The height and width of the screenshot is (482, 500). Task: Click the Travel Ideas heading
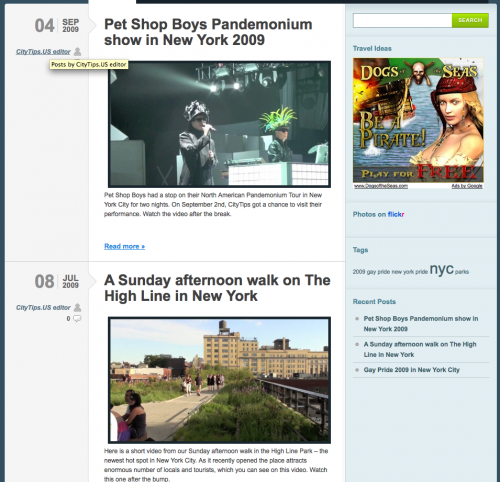coord(372,48)
